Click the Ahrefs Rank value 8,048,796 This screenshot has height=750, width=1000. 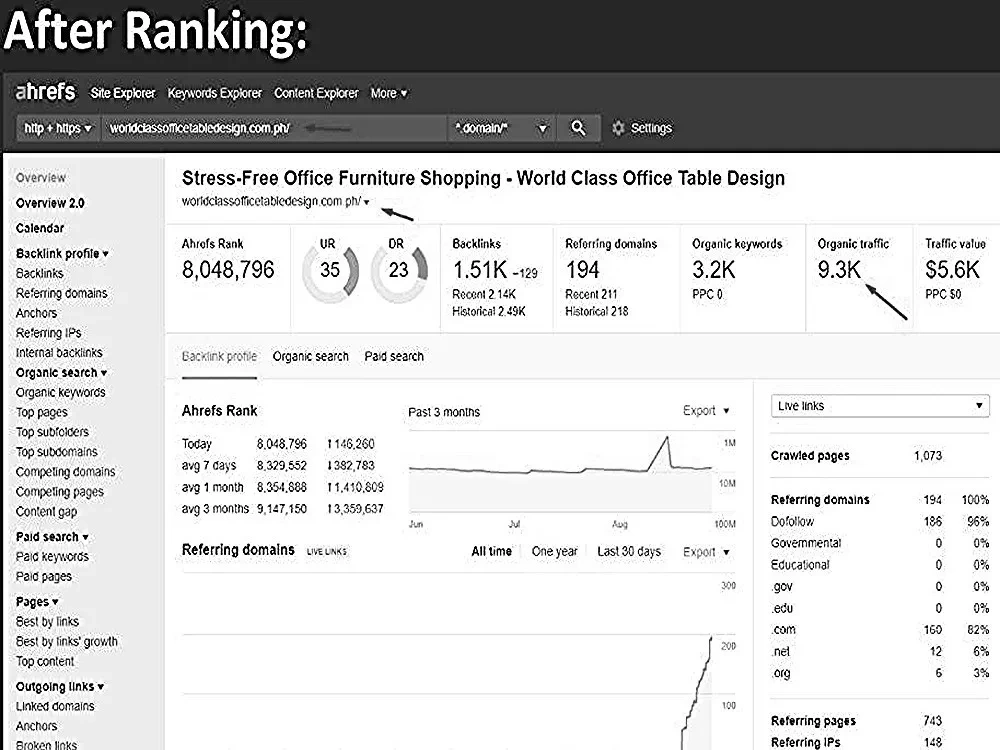(x=228, y=270)
